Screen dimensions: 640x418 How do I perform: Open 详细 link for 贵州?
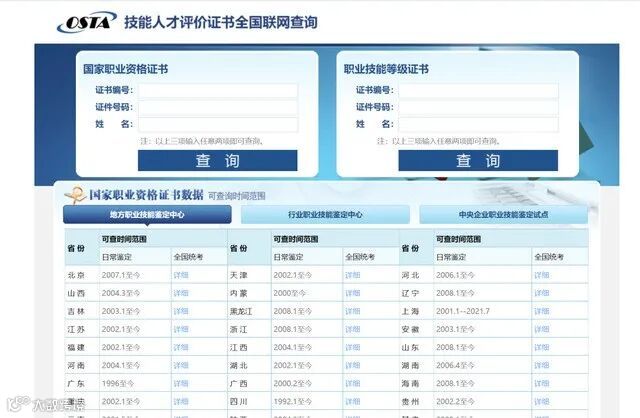tap(542, 402)
